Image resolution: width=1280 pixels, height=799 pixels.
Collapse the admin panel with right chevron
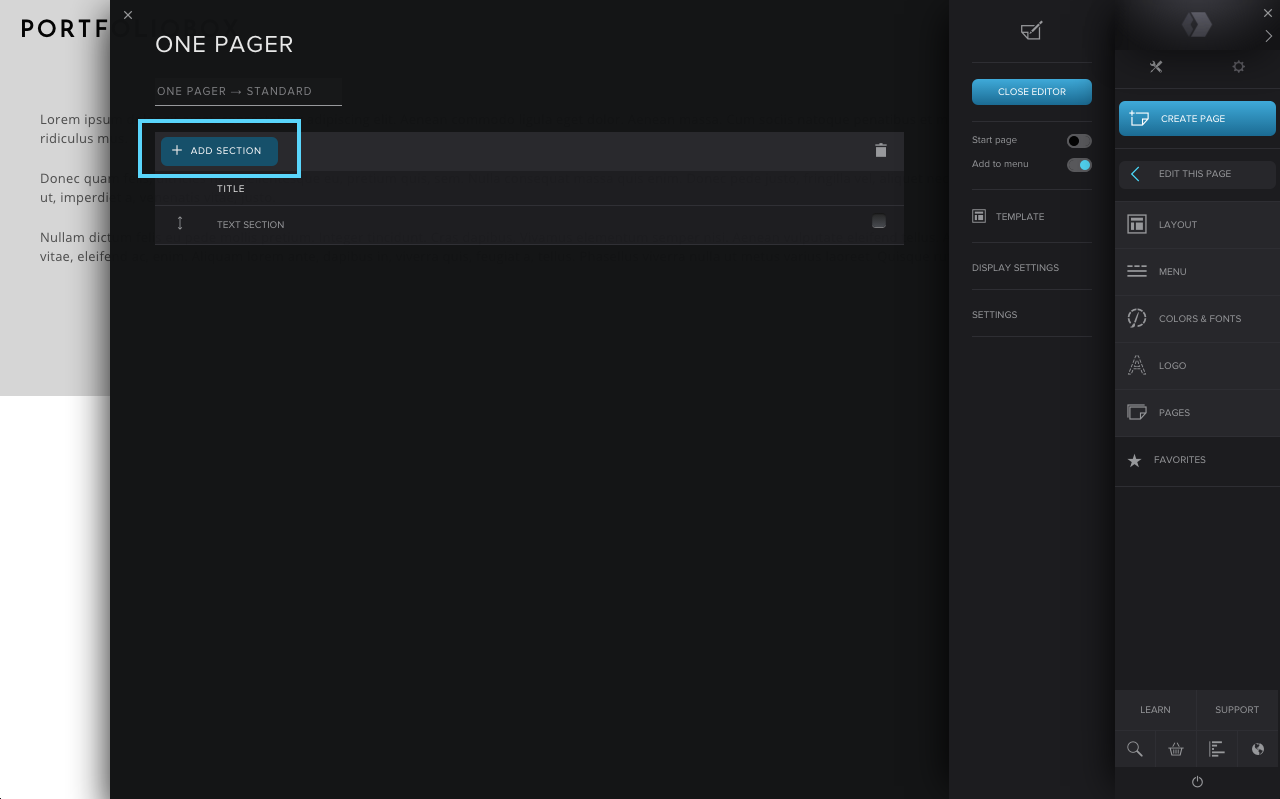[1269, 36]
